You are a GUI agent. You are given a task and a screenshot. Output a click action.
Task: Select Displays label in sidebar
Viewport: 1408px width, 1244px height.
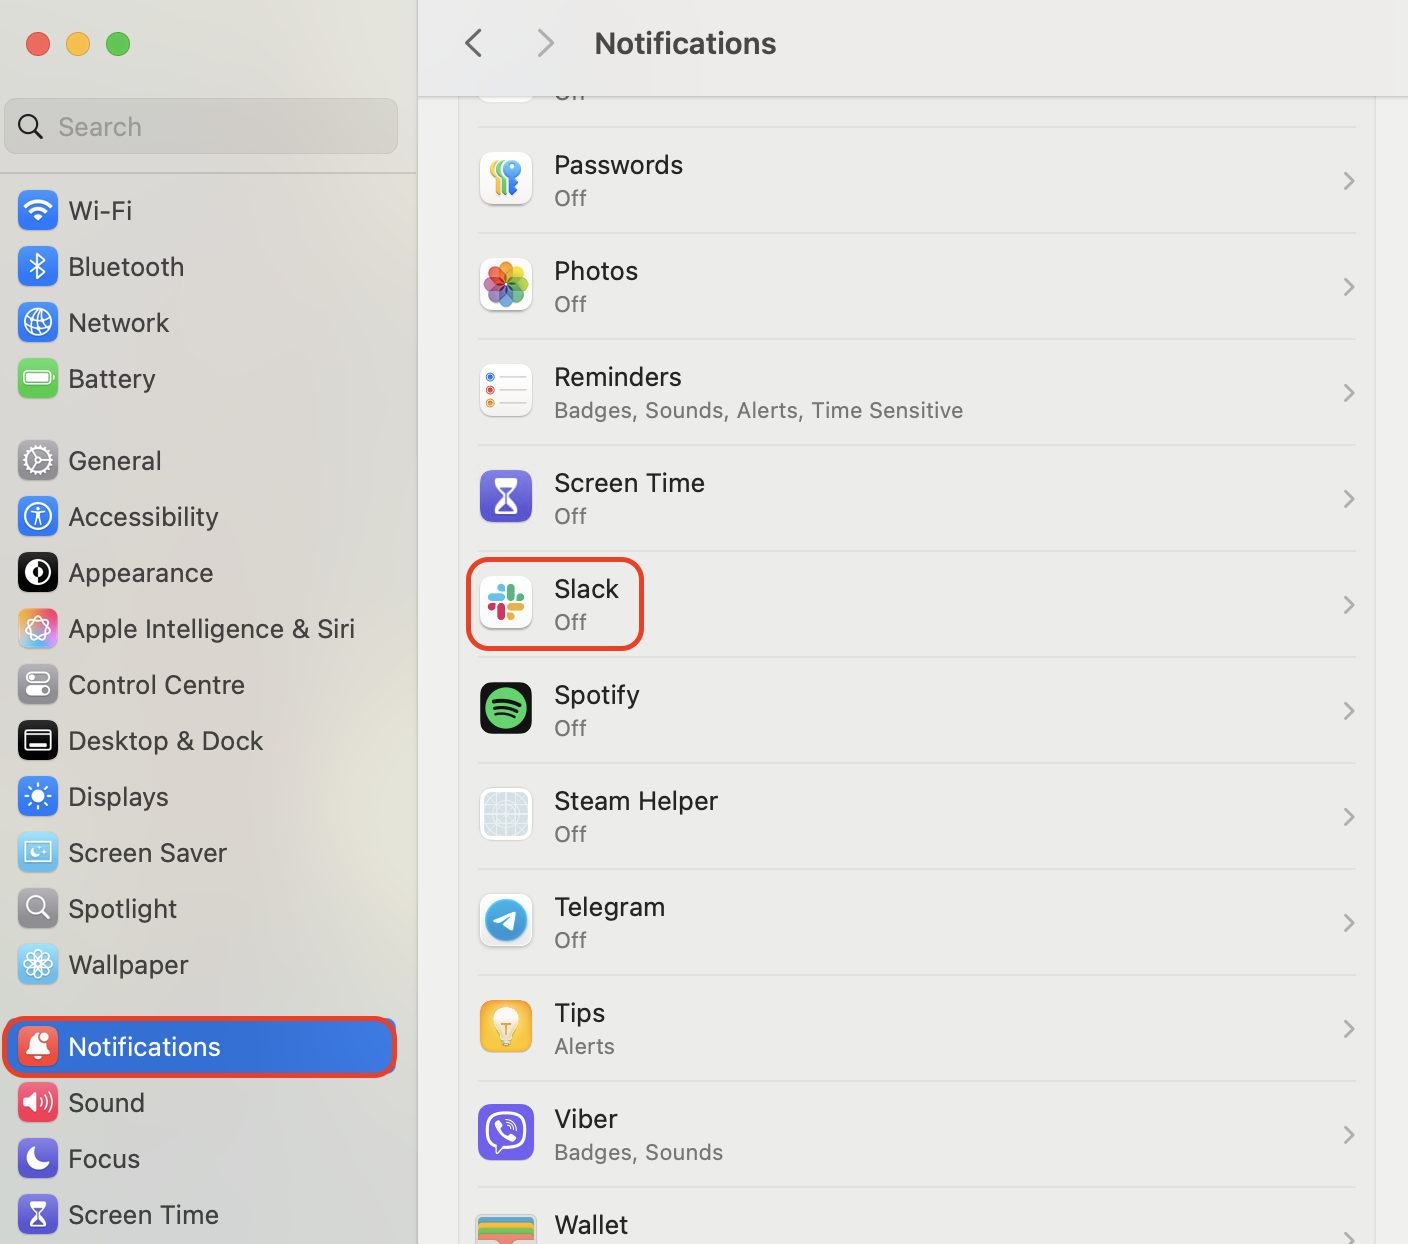click(x=119, y=797)
